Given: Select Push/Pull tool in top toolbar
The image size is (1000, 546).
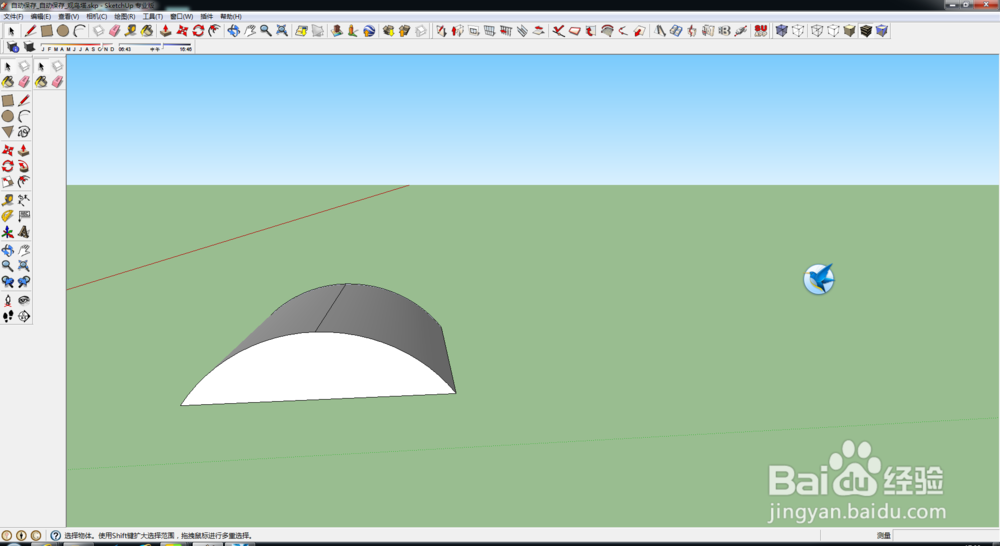Looking at the screenshot, I should point(165,31).
